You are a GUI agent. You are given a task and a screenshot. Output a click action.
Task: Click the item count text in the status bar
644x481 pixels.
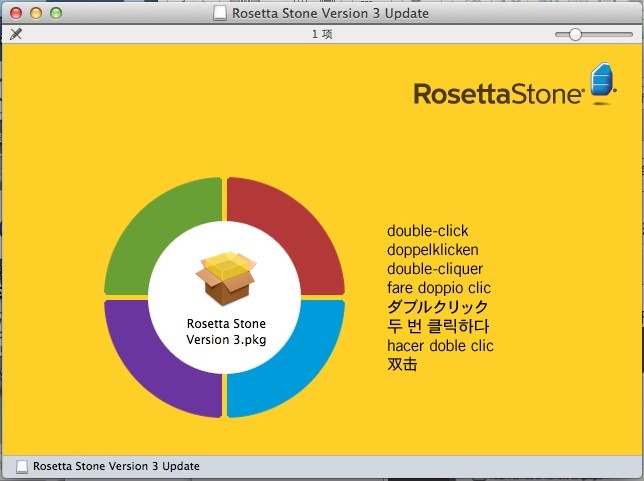pyautogui.click(x=322, y=34)
